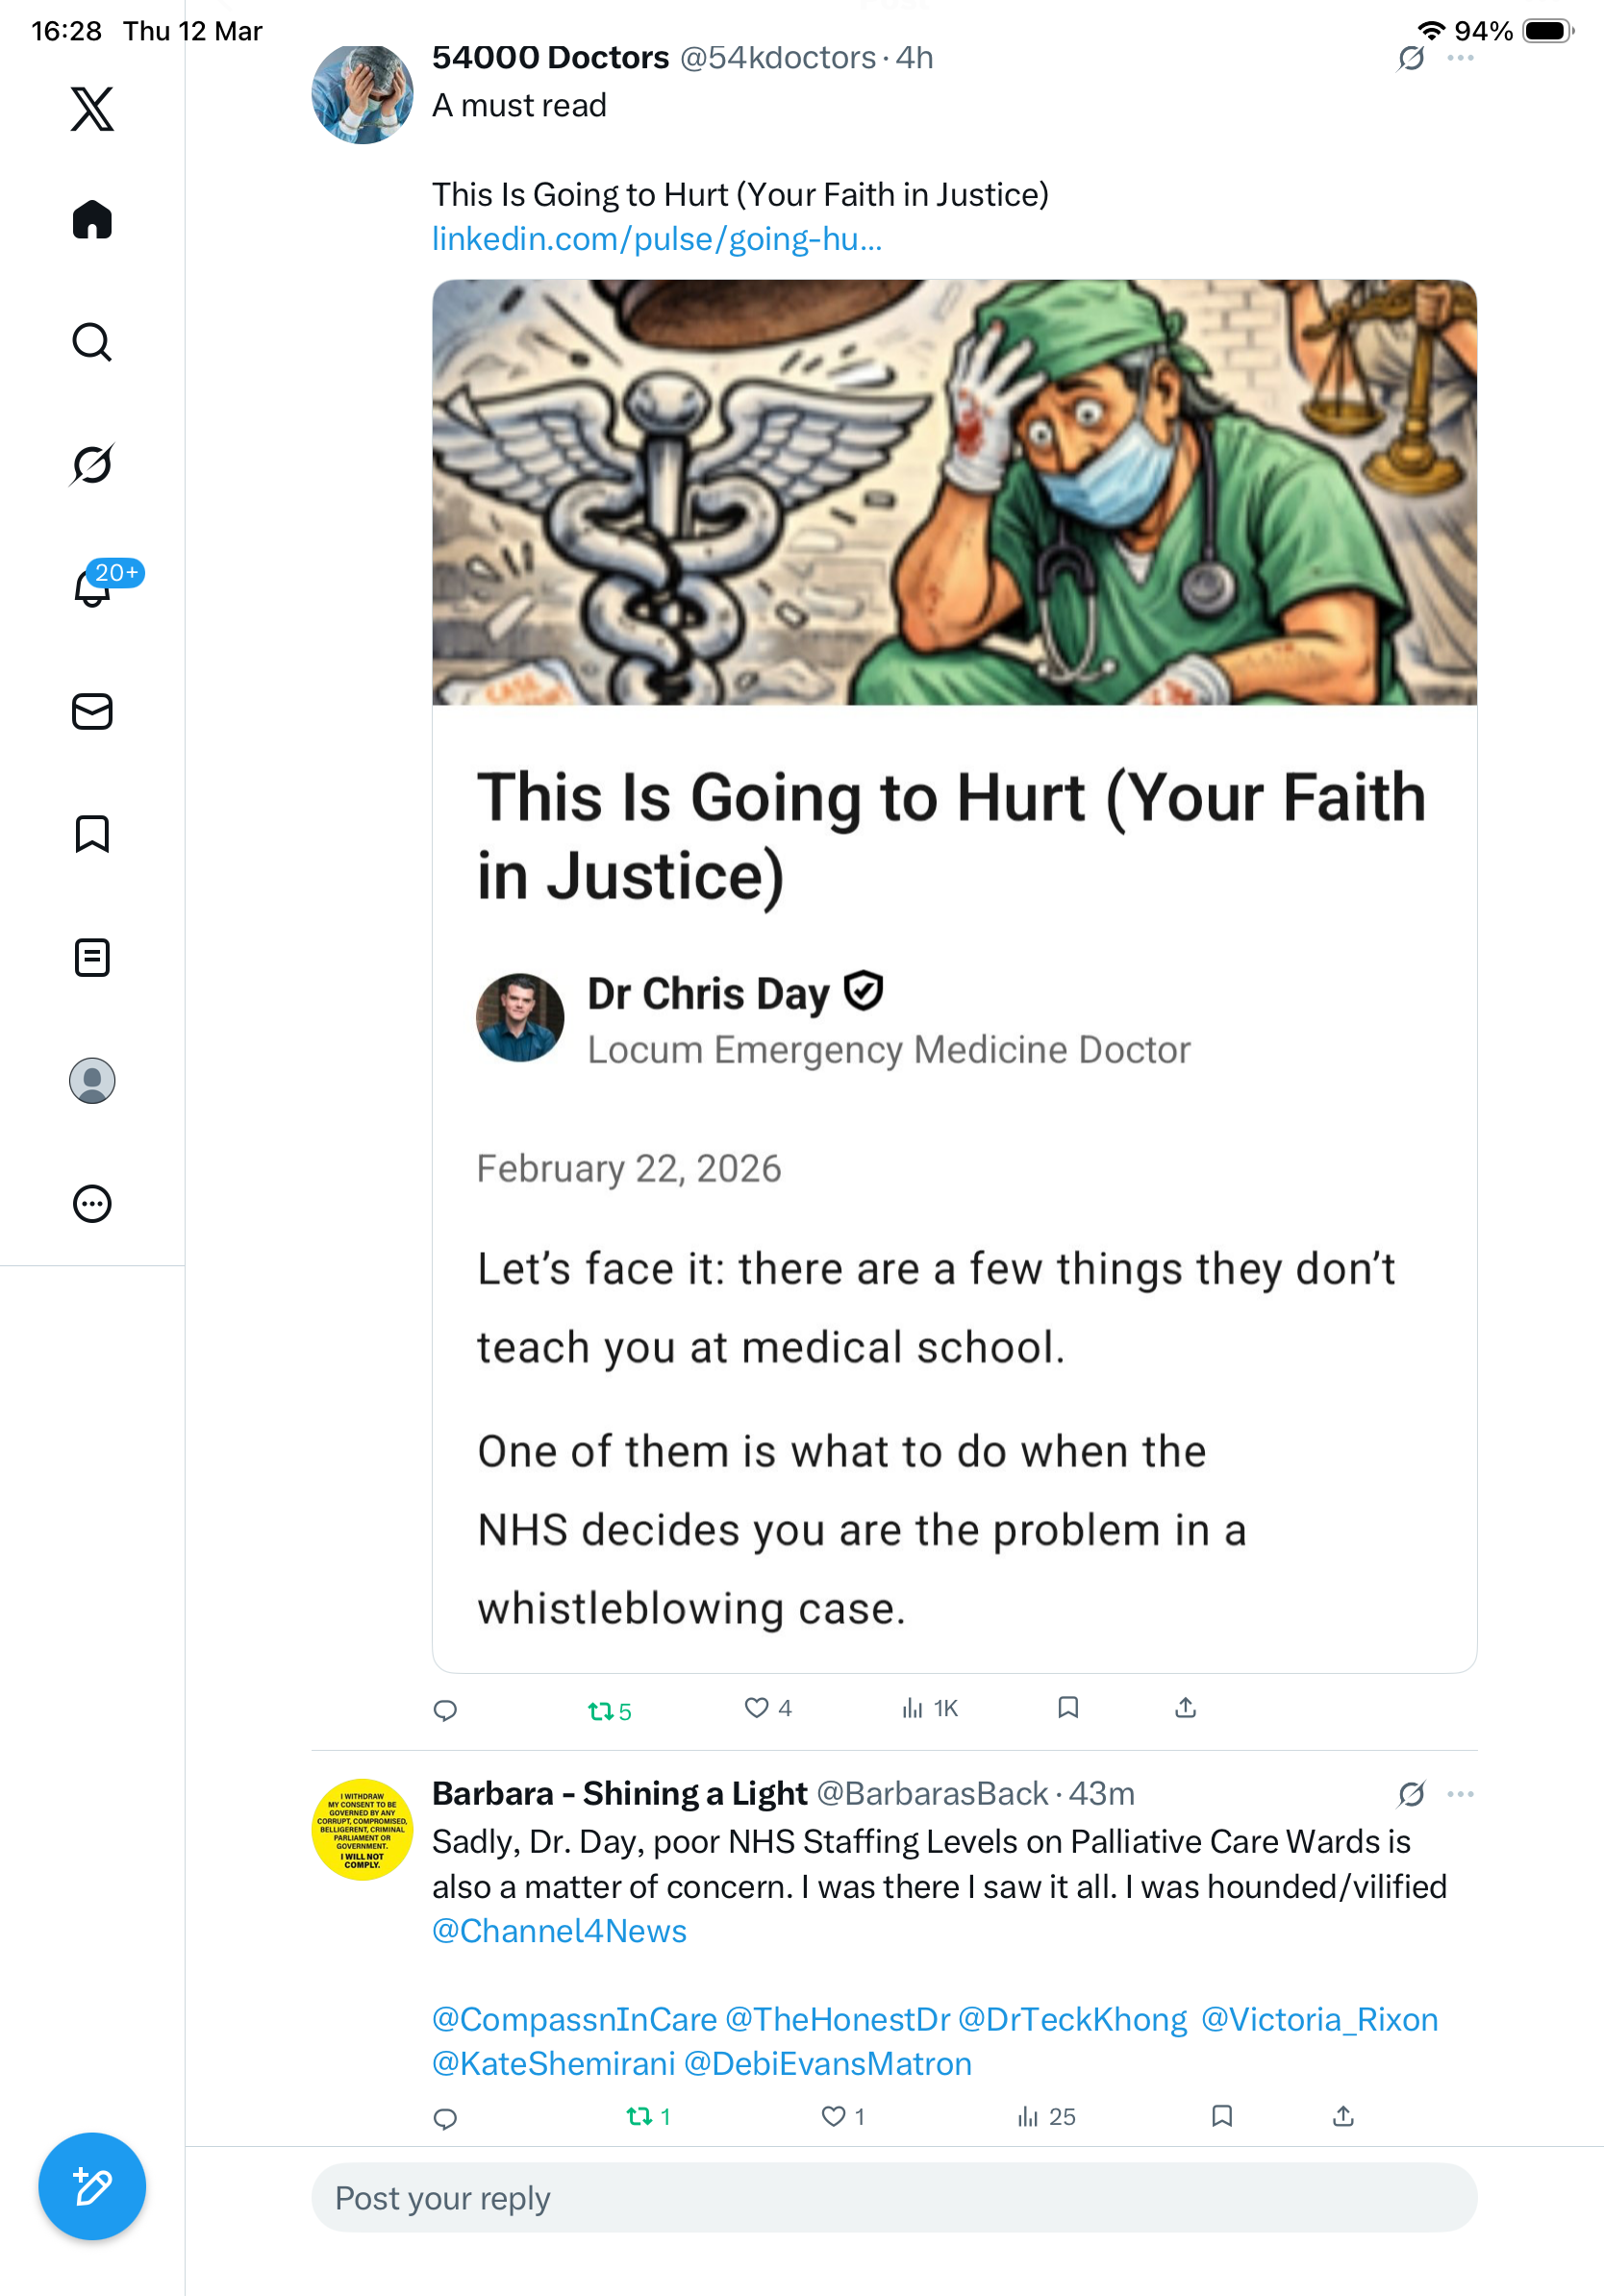1604x2296 pixels.
Task: Toggle like on 54000 Doctors post
Action: click(x=768, y=1708)
